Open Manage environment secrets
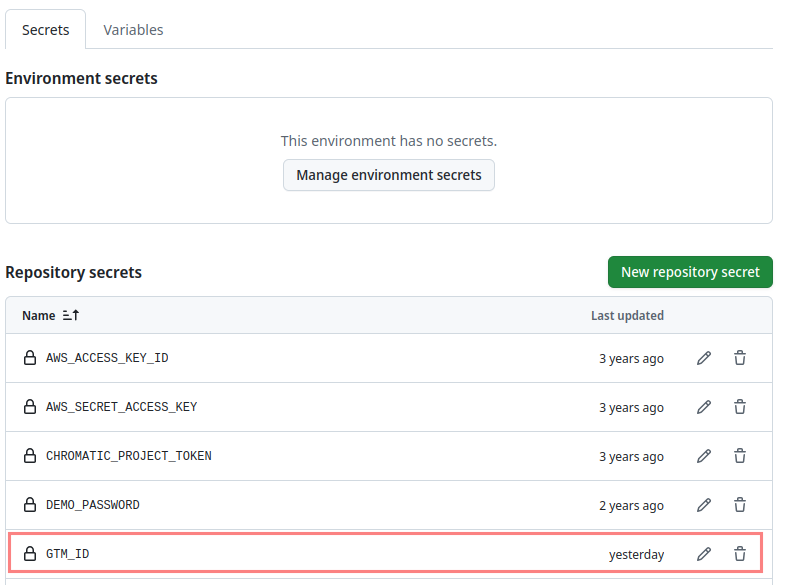This screenshot has height=585, width=810. (389, 175)
